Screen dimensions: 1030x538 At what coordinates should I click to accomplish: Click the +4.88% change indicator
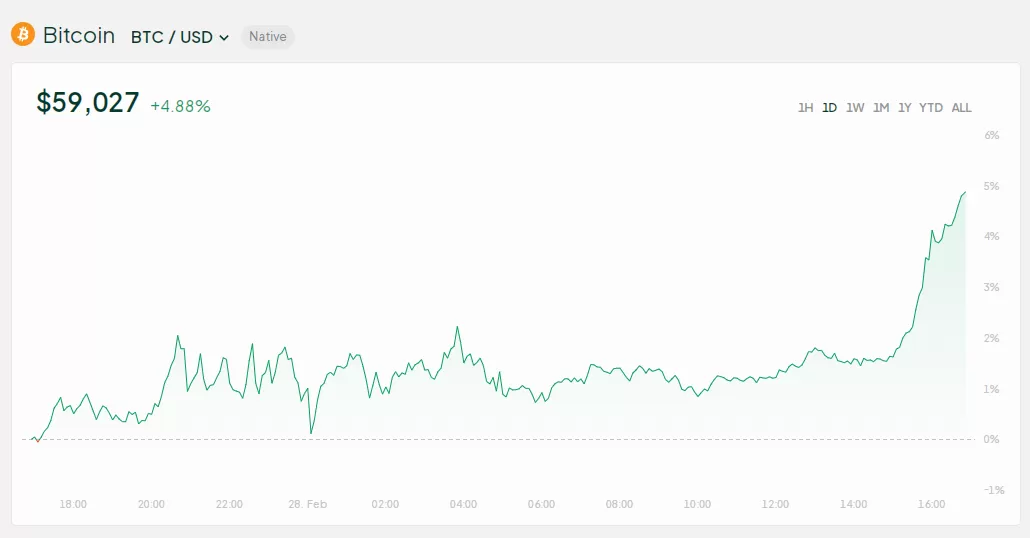point(181,106)
